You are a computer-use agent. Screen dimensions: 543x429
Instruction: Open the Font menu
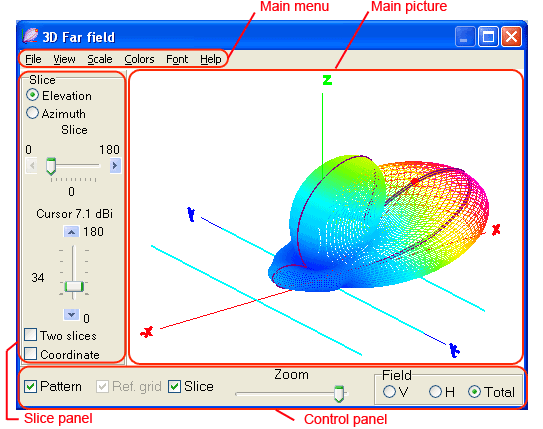177,59
